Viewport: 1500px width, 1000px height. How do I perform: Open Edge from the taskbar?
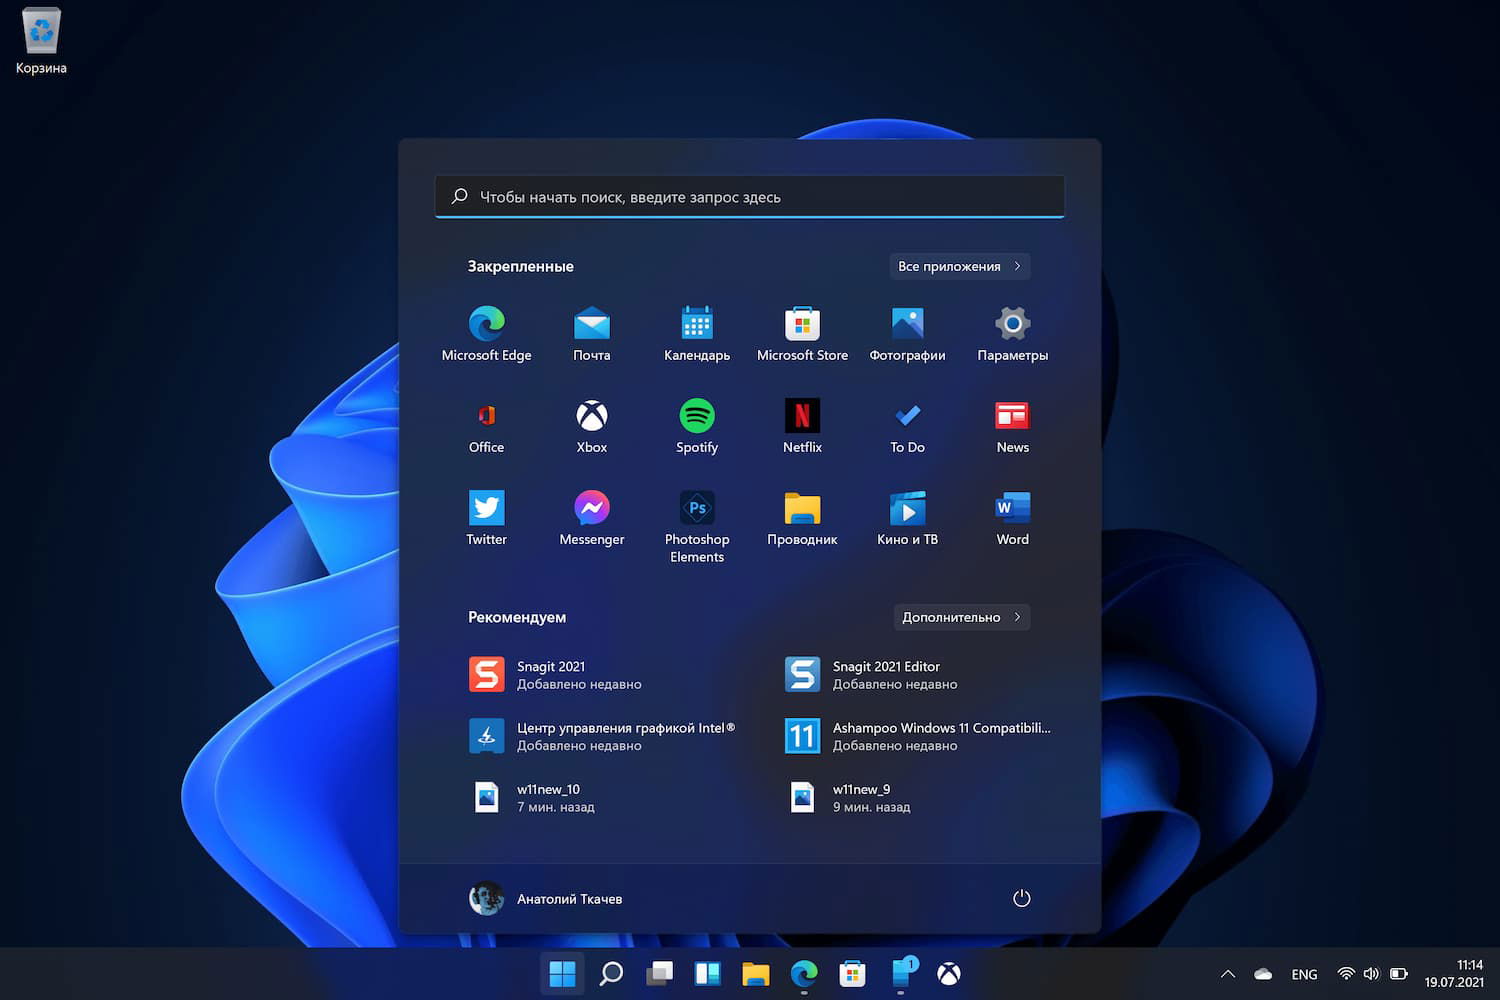(x=804, y=973)
